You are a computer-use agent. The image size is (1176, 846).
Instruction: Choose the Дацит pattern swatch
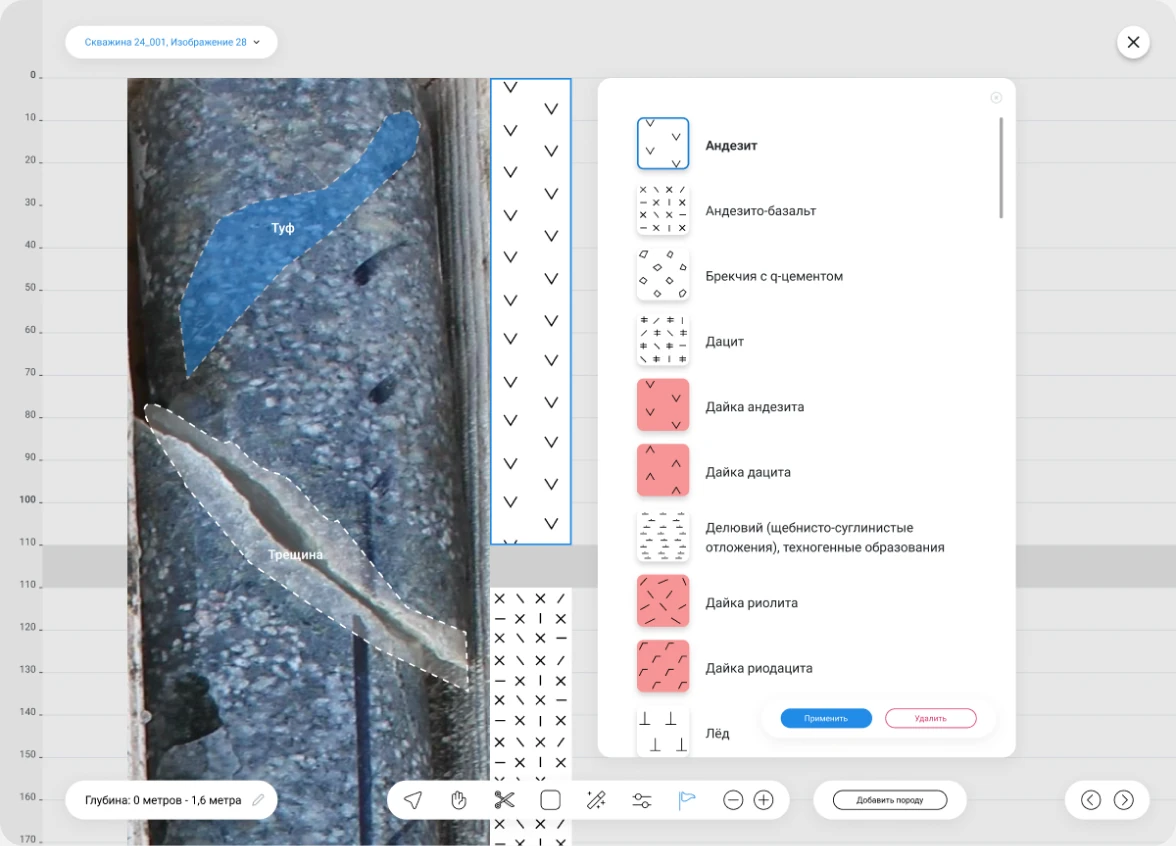pos(663,340)
